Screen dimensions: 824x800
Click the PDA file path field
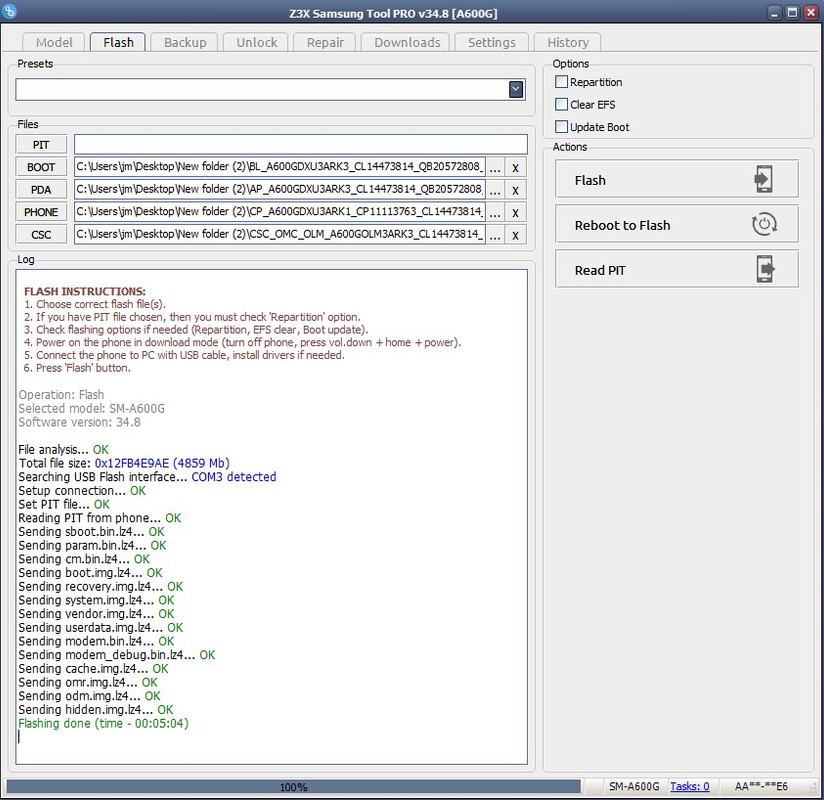280,189
